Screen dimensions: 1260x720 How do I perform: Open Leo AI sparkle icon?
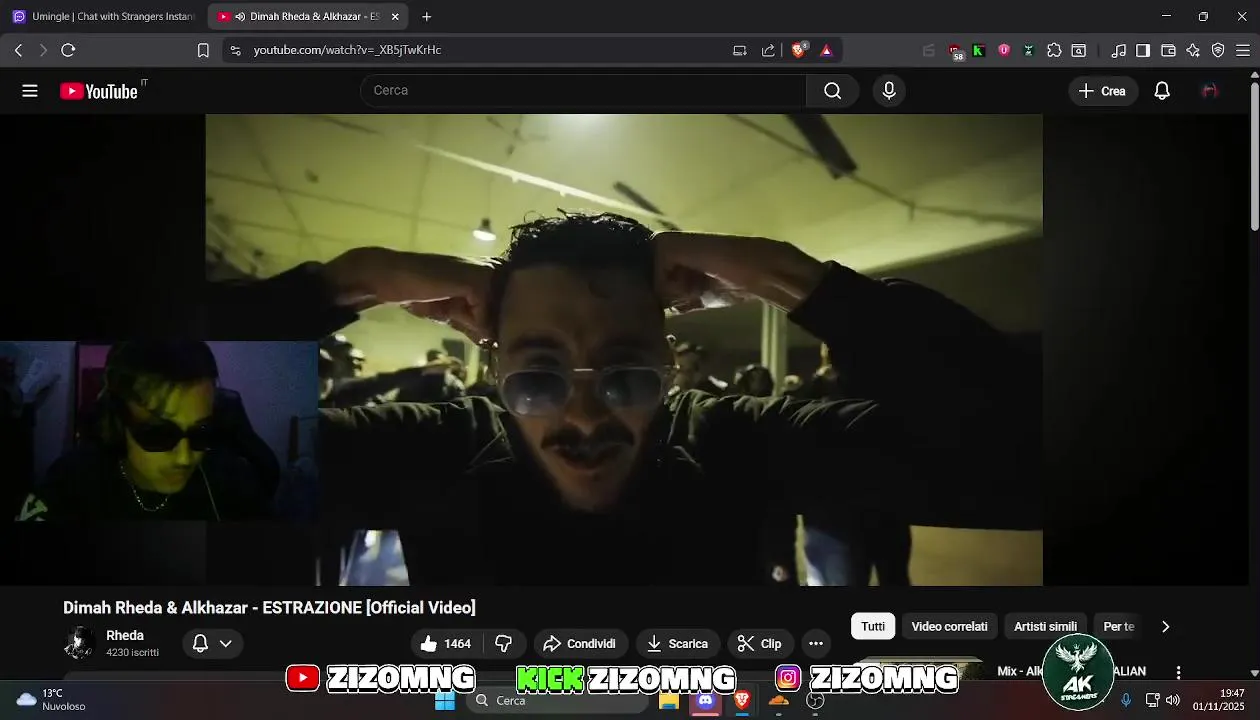(1193, 50)
